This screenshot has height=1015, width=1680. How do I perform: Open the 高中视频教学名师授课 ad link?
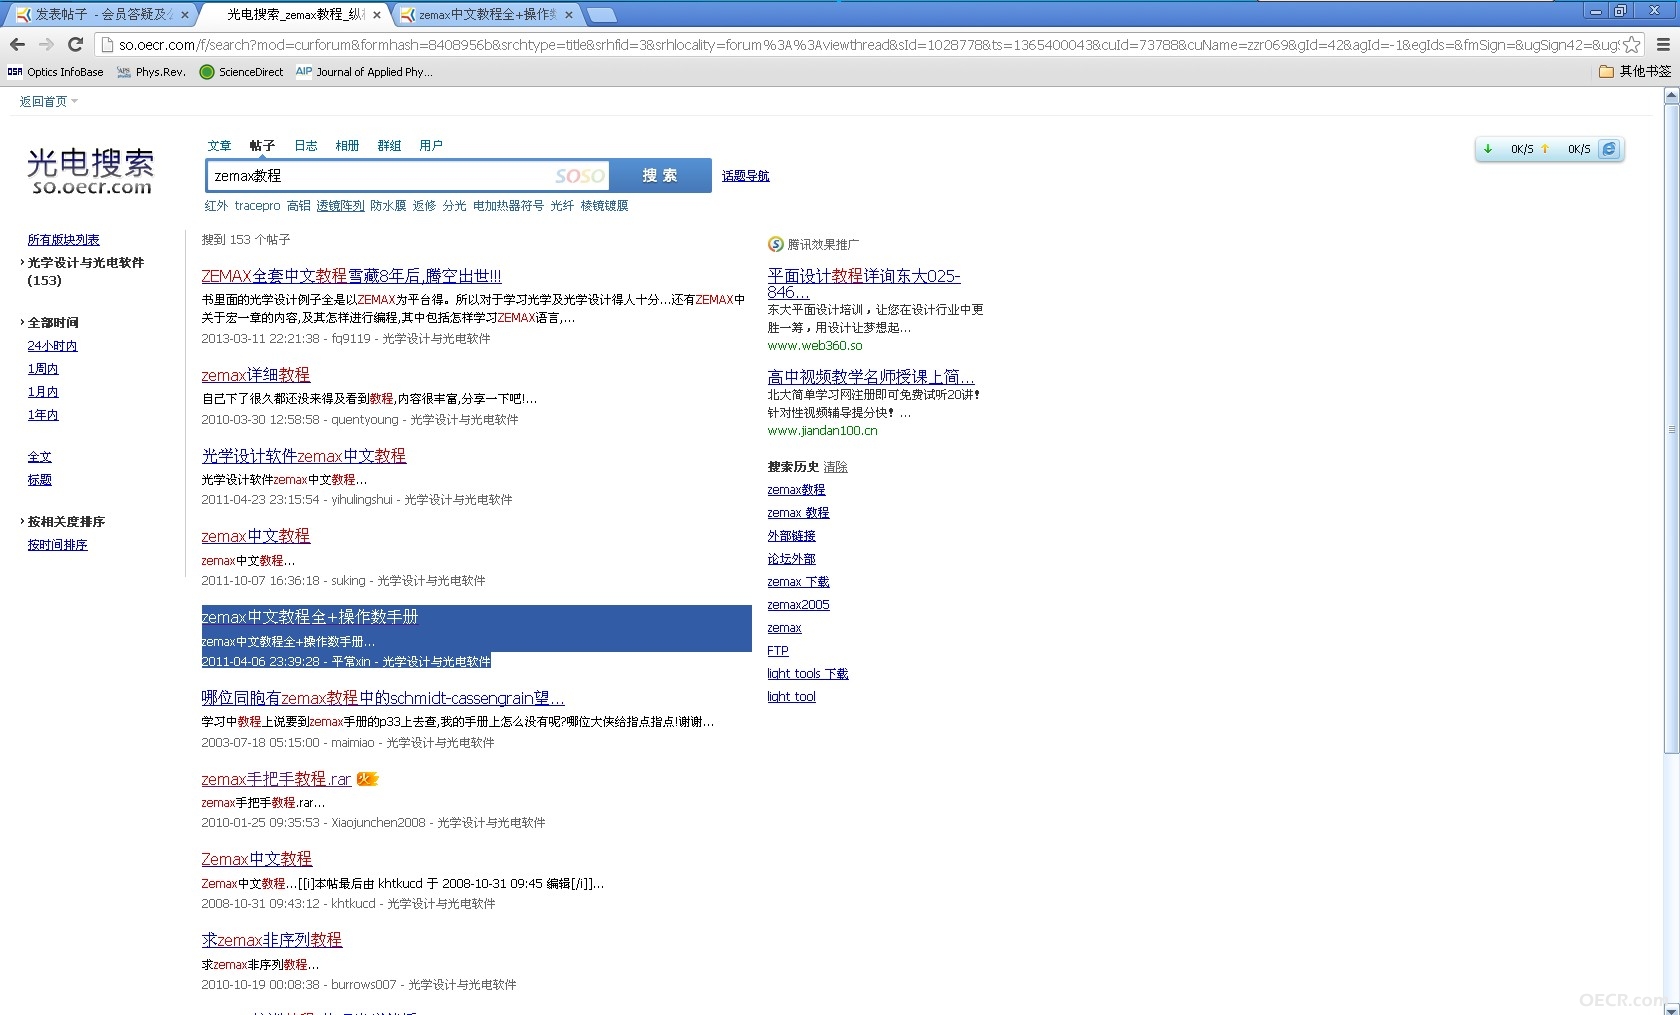tap(871, 377)
